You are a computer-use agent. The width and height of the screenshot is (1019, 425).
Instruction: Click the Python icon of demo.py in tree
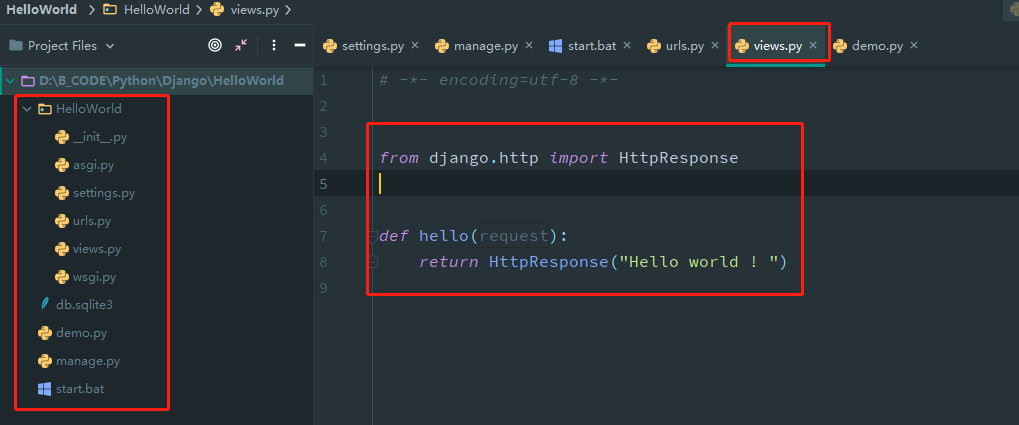[45, 333]
